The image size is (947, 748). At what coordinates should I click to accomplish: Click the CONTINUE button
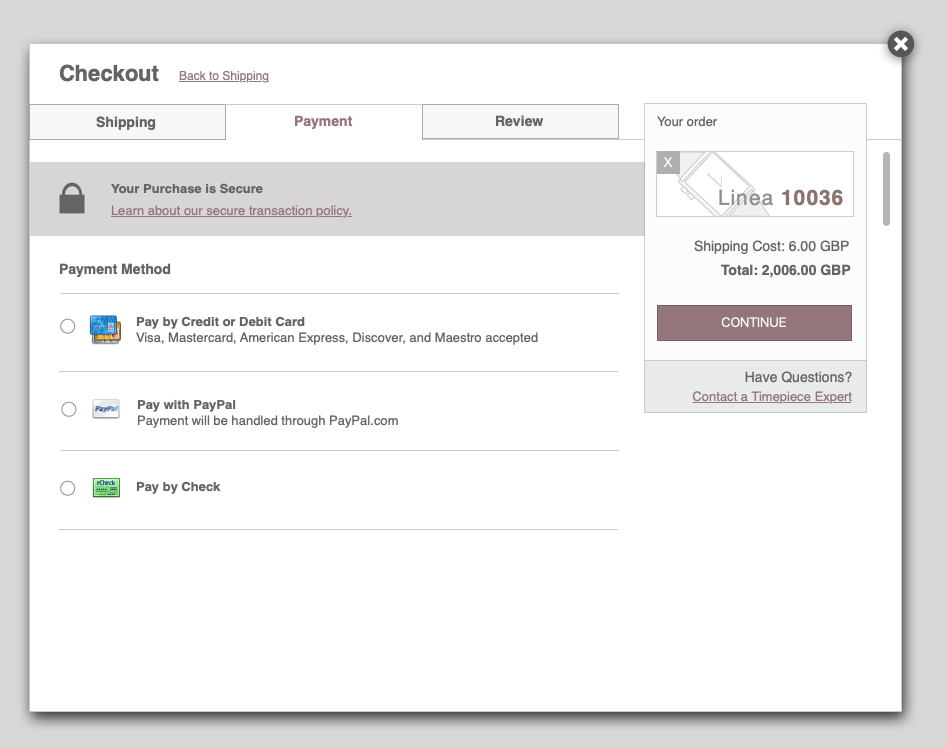pos(754,323)
